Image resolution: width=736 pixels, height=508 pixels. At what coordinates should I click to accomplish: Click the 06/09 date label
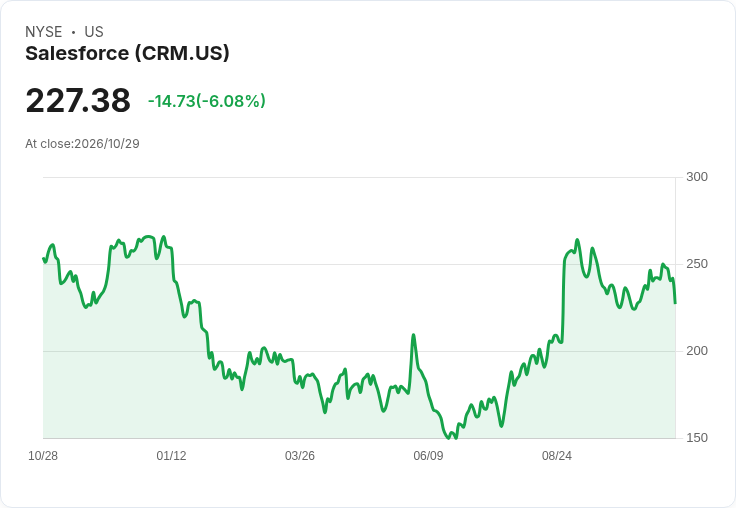(x=428, y=456)
